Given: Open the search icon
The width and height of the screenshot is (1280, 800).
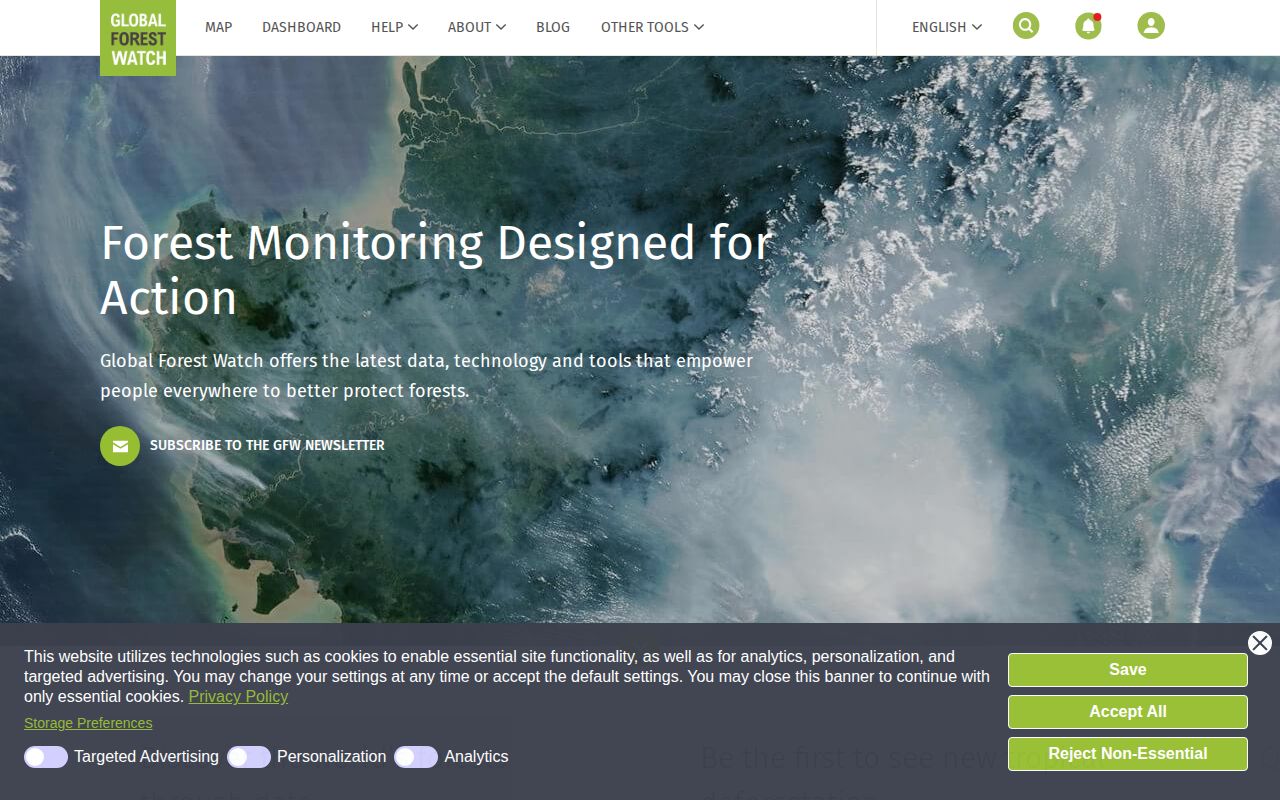Looking at the screenshot, I should point(1026,25).
